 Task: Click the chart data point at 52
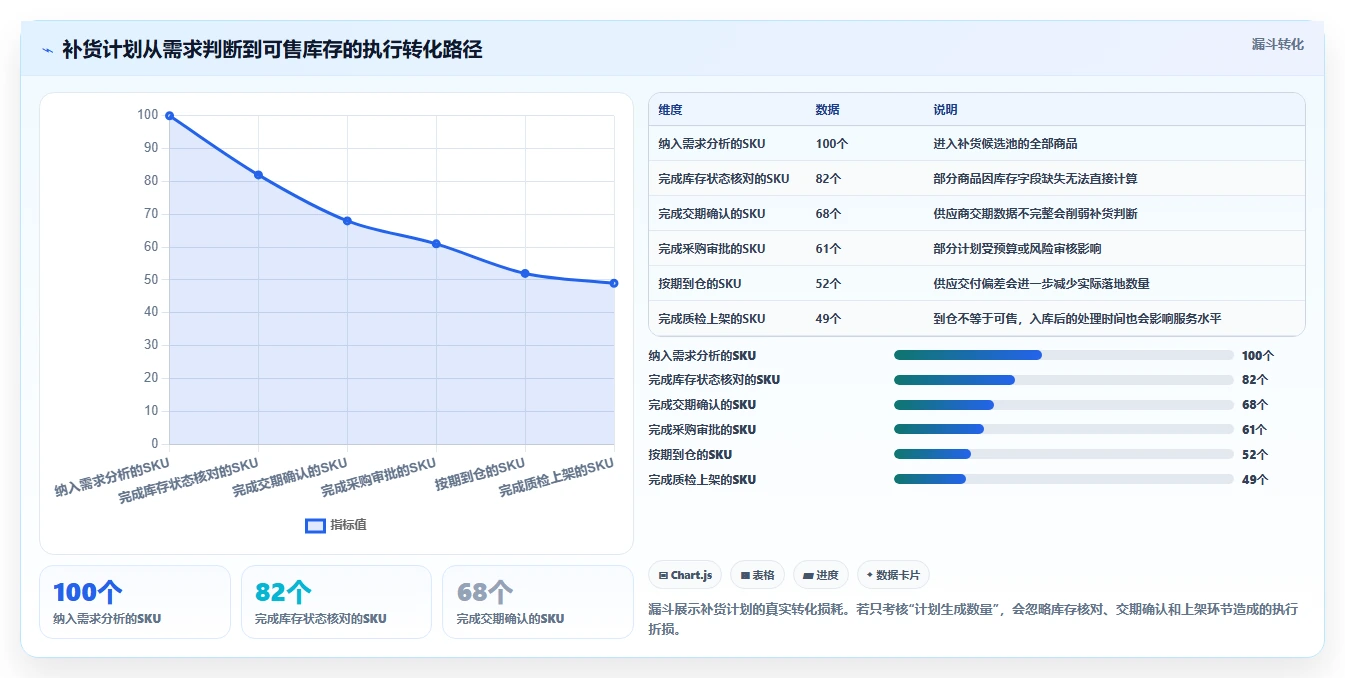coord(525,273)
